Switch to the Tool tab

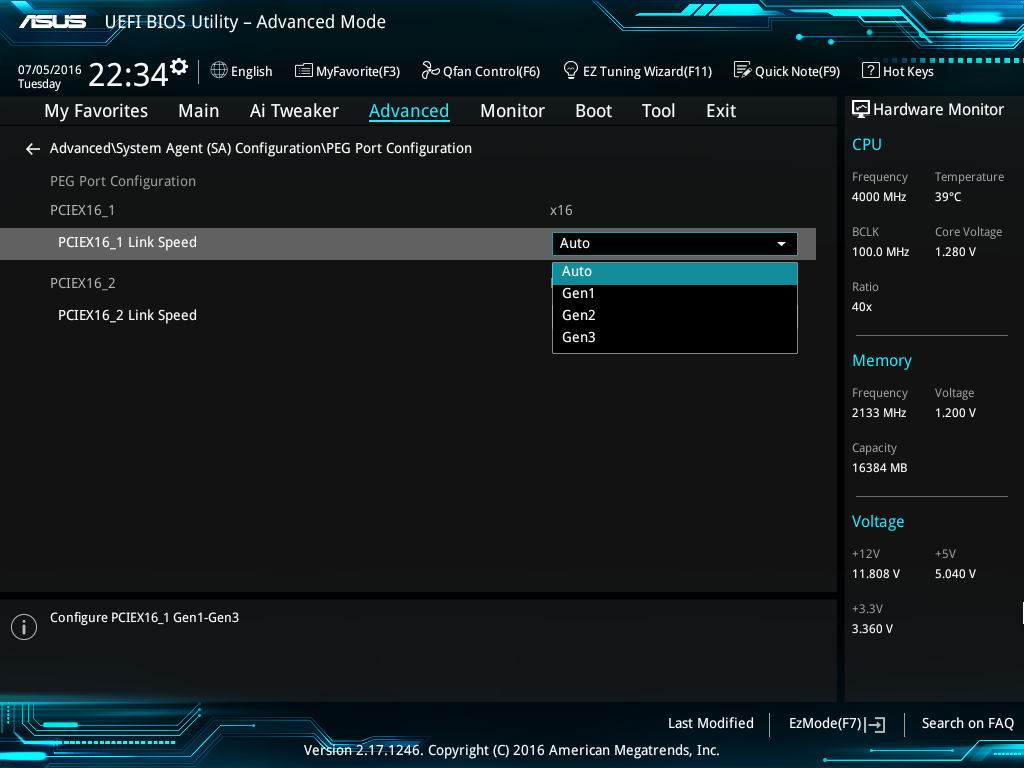[x=658, y=111]
